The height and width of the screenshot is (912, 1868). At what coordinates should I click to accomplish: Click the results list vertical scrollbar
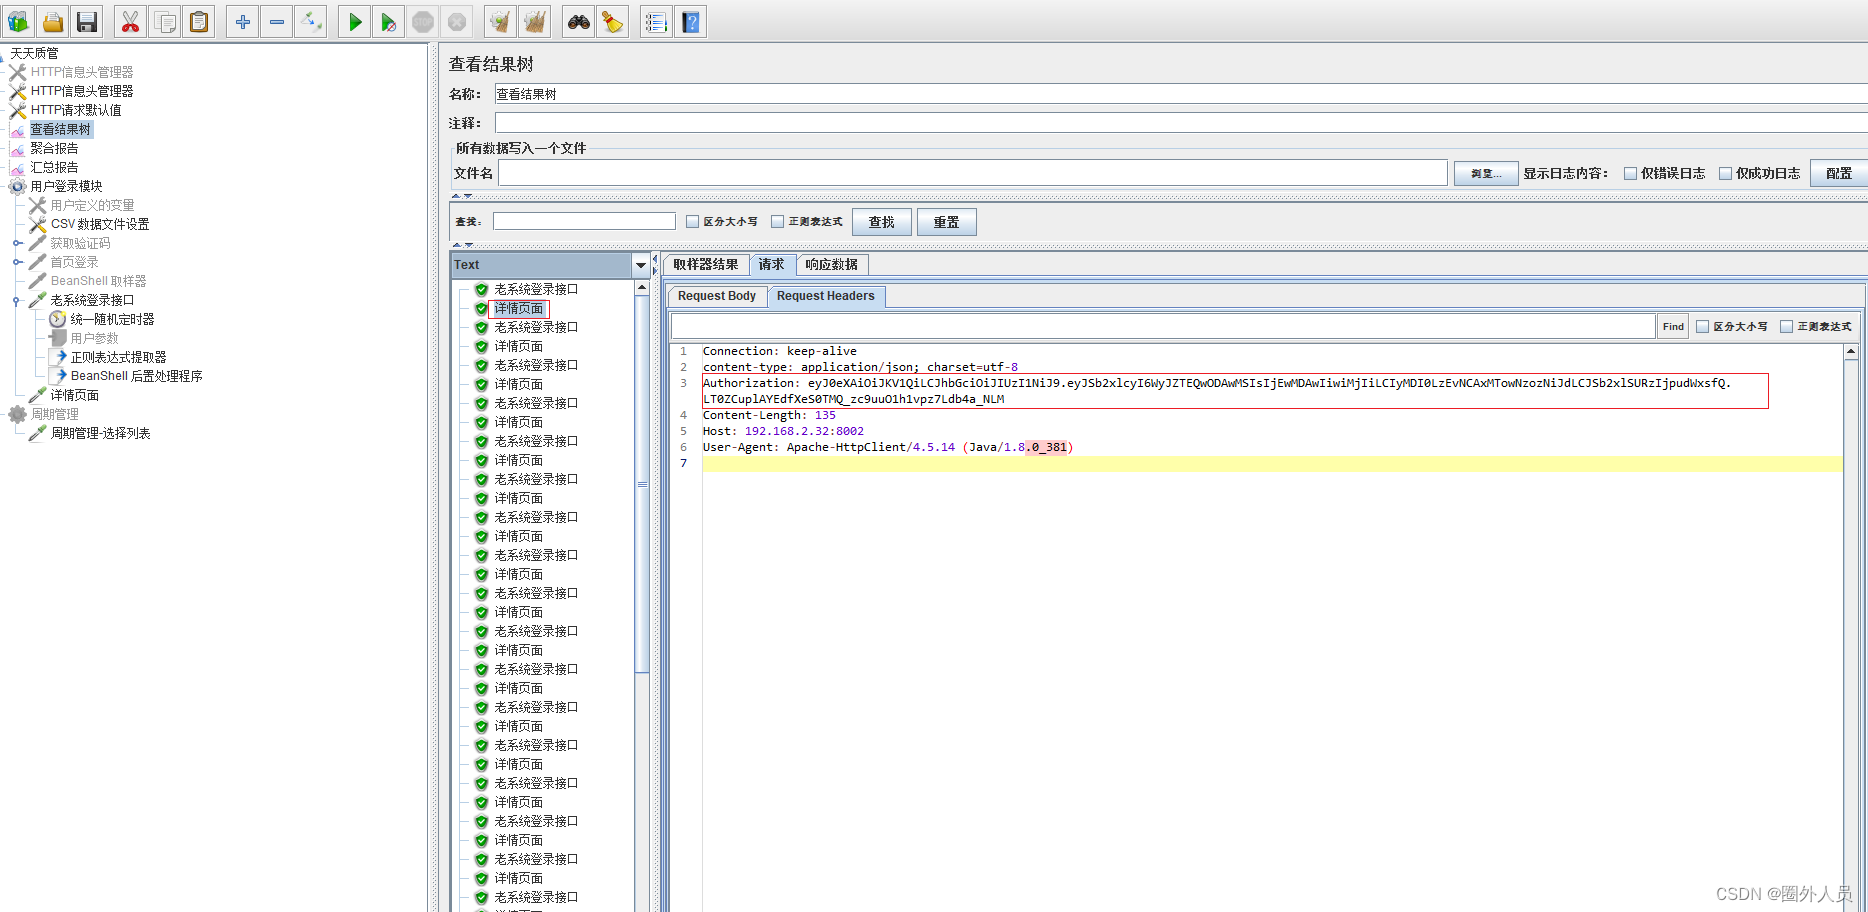click(642, 484)
